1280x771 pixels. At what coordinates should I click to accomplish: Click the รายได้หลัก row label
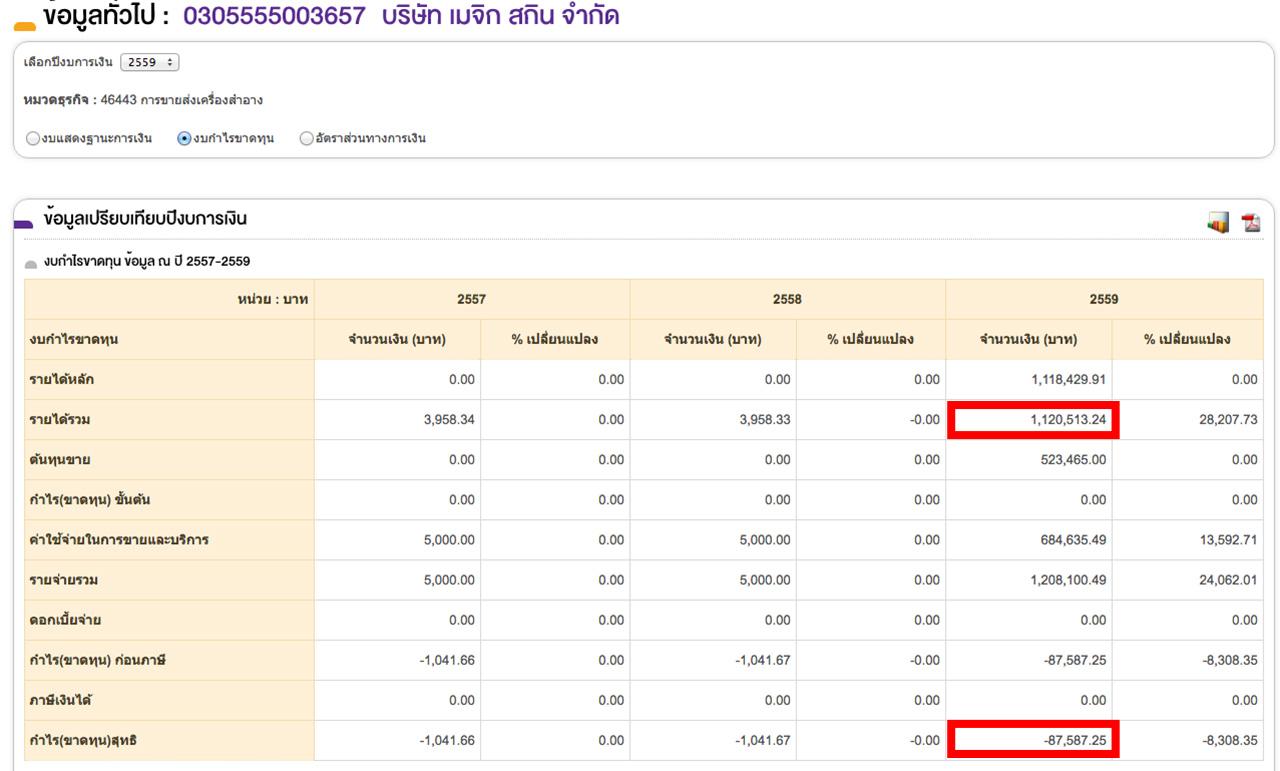(x=62, y=380)
